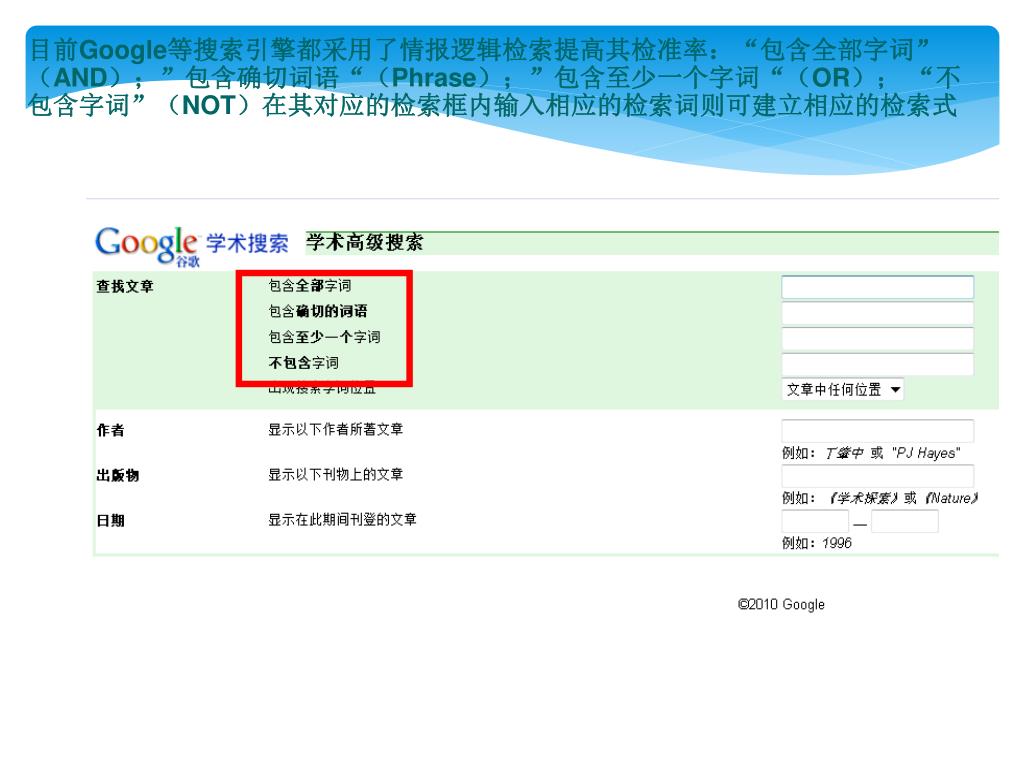Open the 学术搜索 link beside the logo
1024x768 pixels.
[247, 243]
